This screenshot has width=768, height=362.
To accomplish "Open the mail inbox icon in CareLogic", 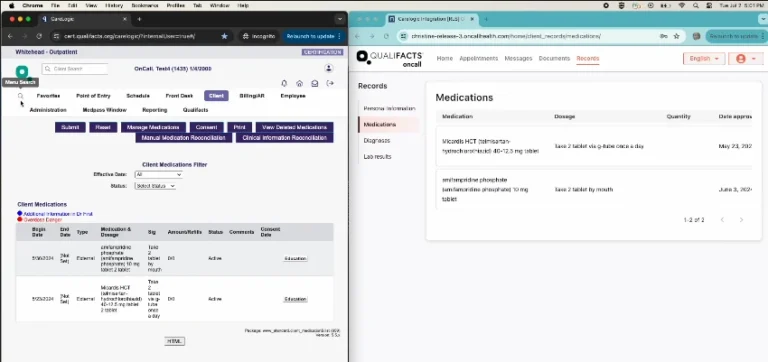I will [314, 83].
